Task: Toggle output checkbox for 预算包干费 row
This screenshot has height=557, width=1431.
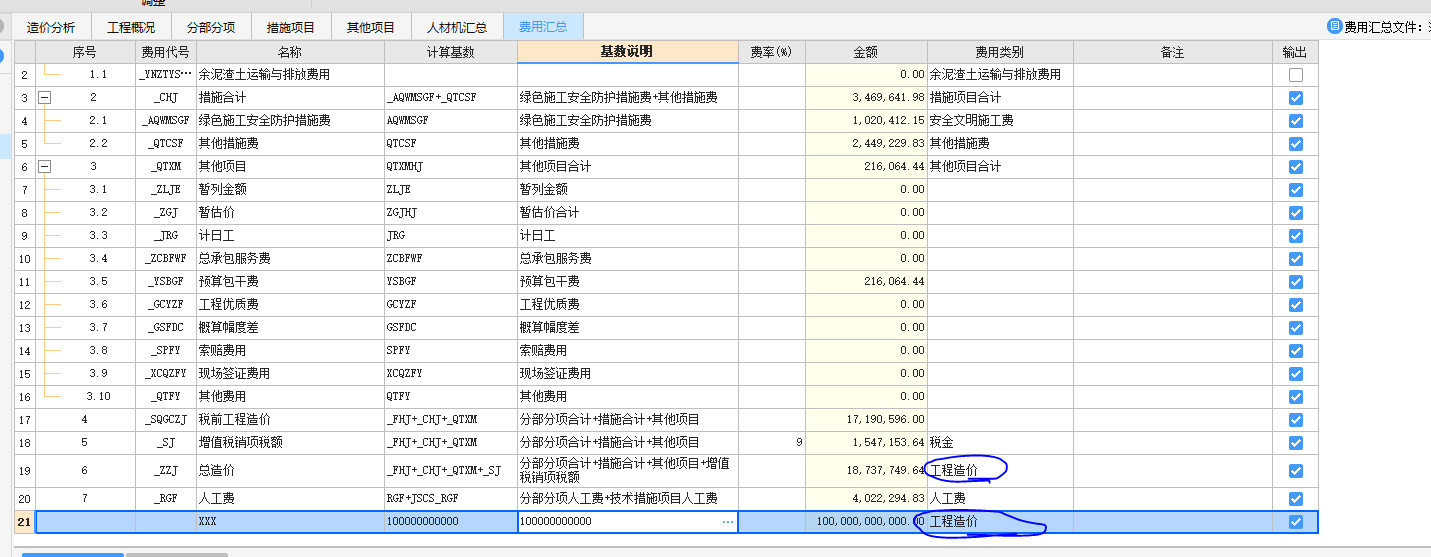Action: click(x=1296, y=282)
